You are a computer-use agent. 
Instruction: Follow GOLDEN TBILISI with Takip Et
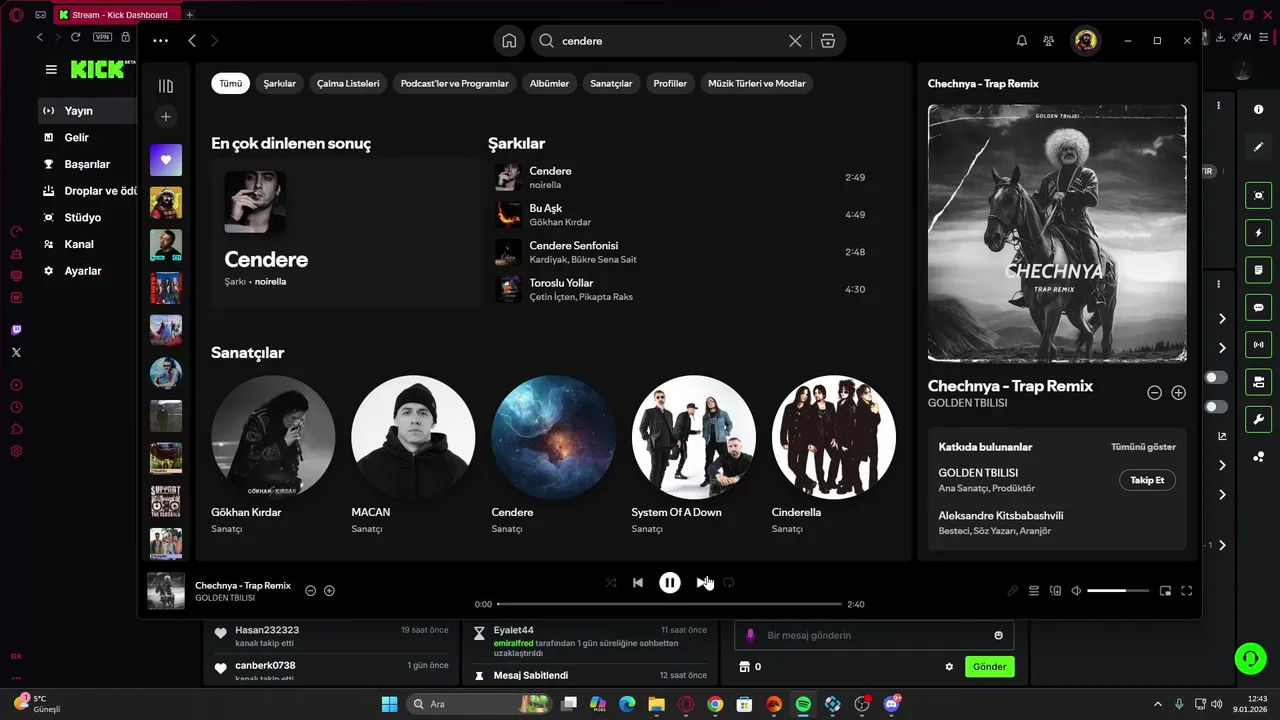(1147, 480)
